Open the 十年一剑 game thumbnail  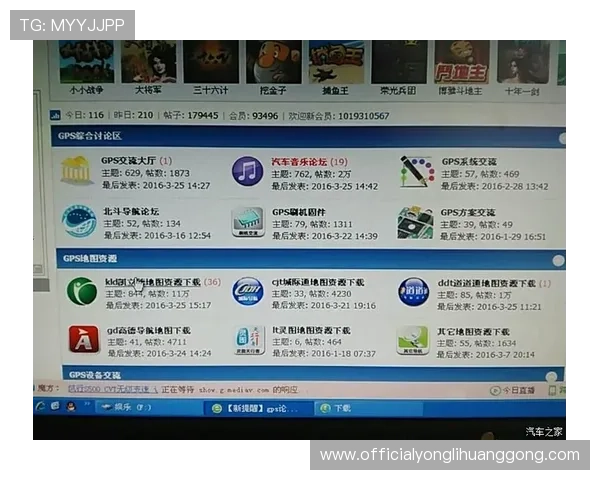tap(523, 62)
